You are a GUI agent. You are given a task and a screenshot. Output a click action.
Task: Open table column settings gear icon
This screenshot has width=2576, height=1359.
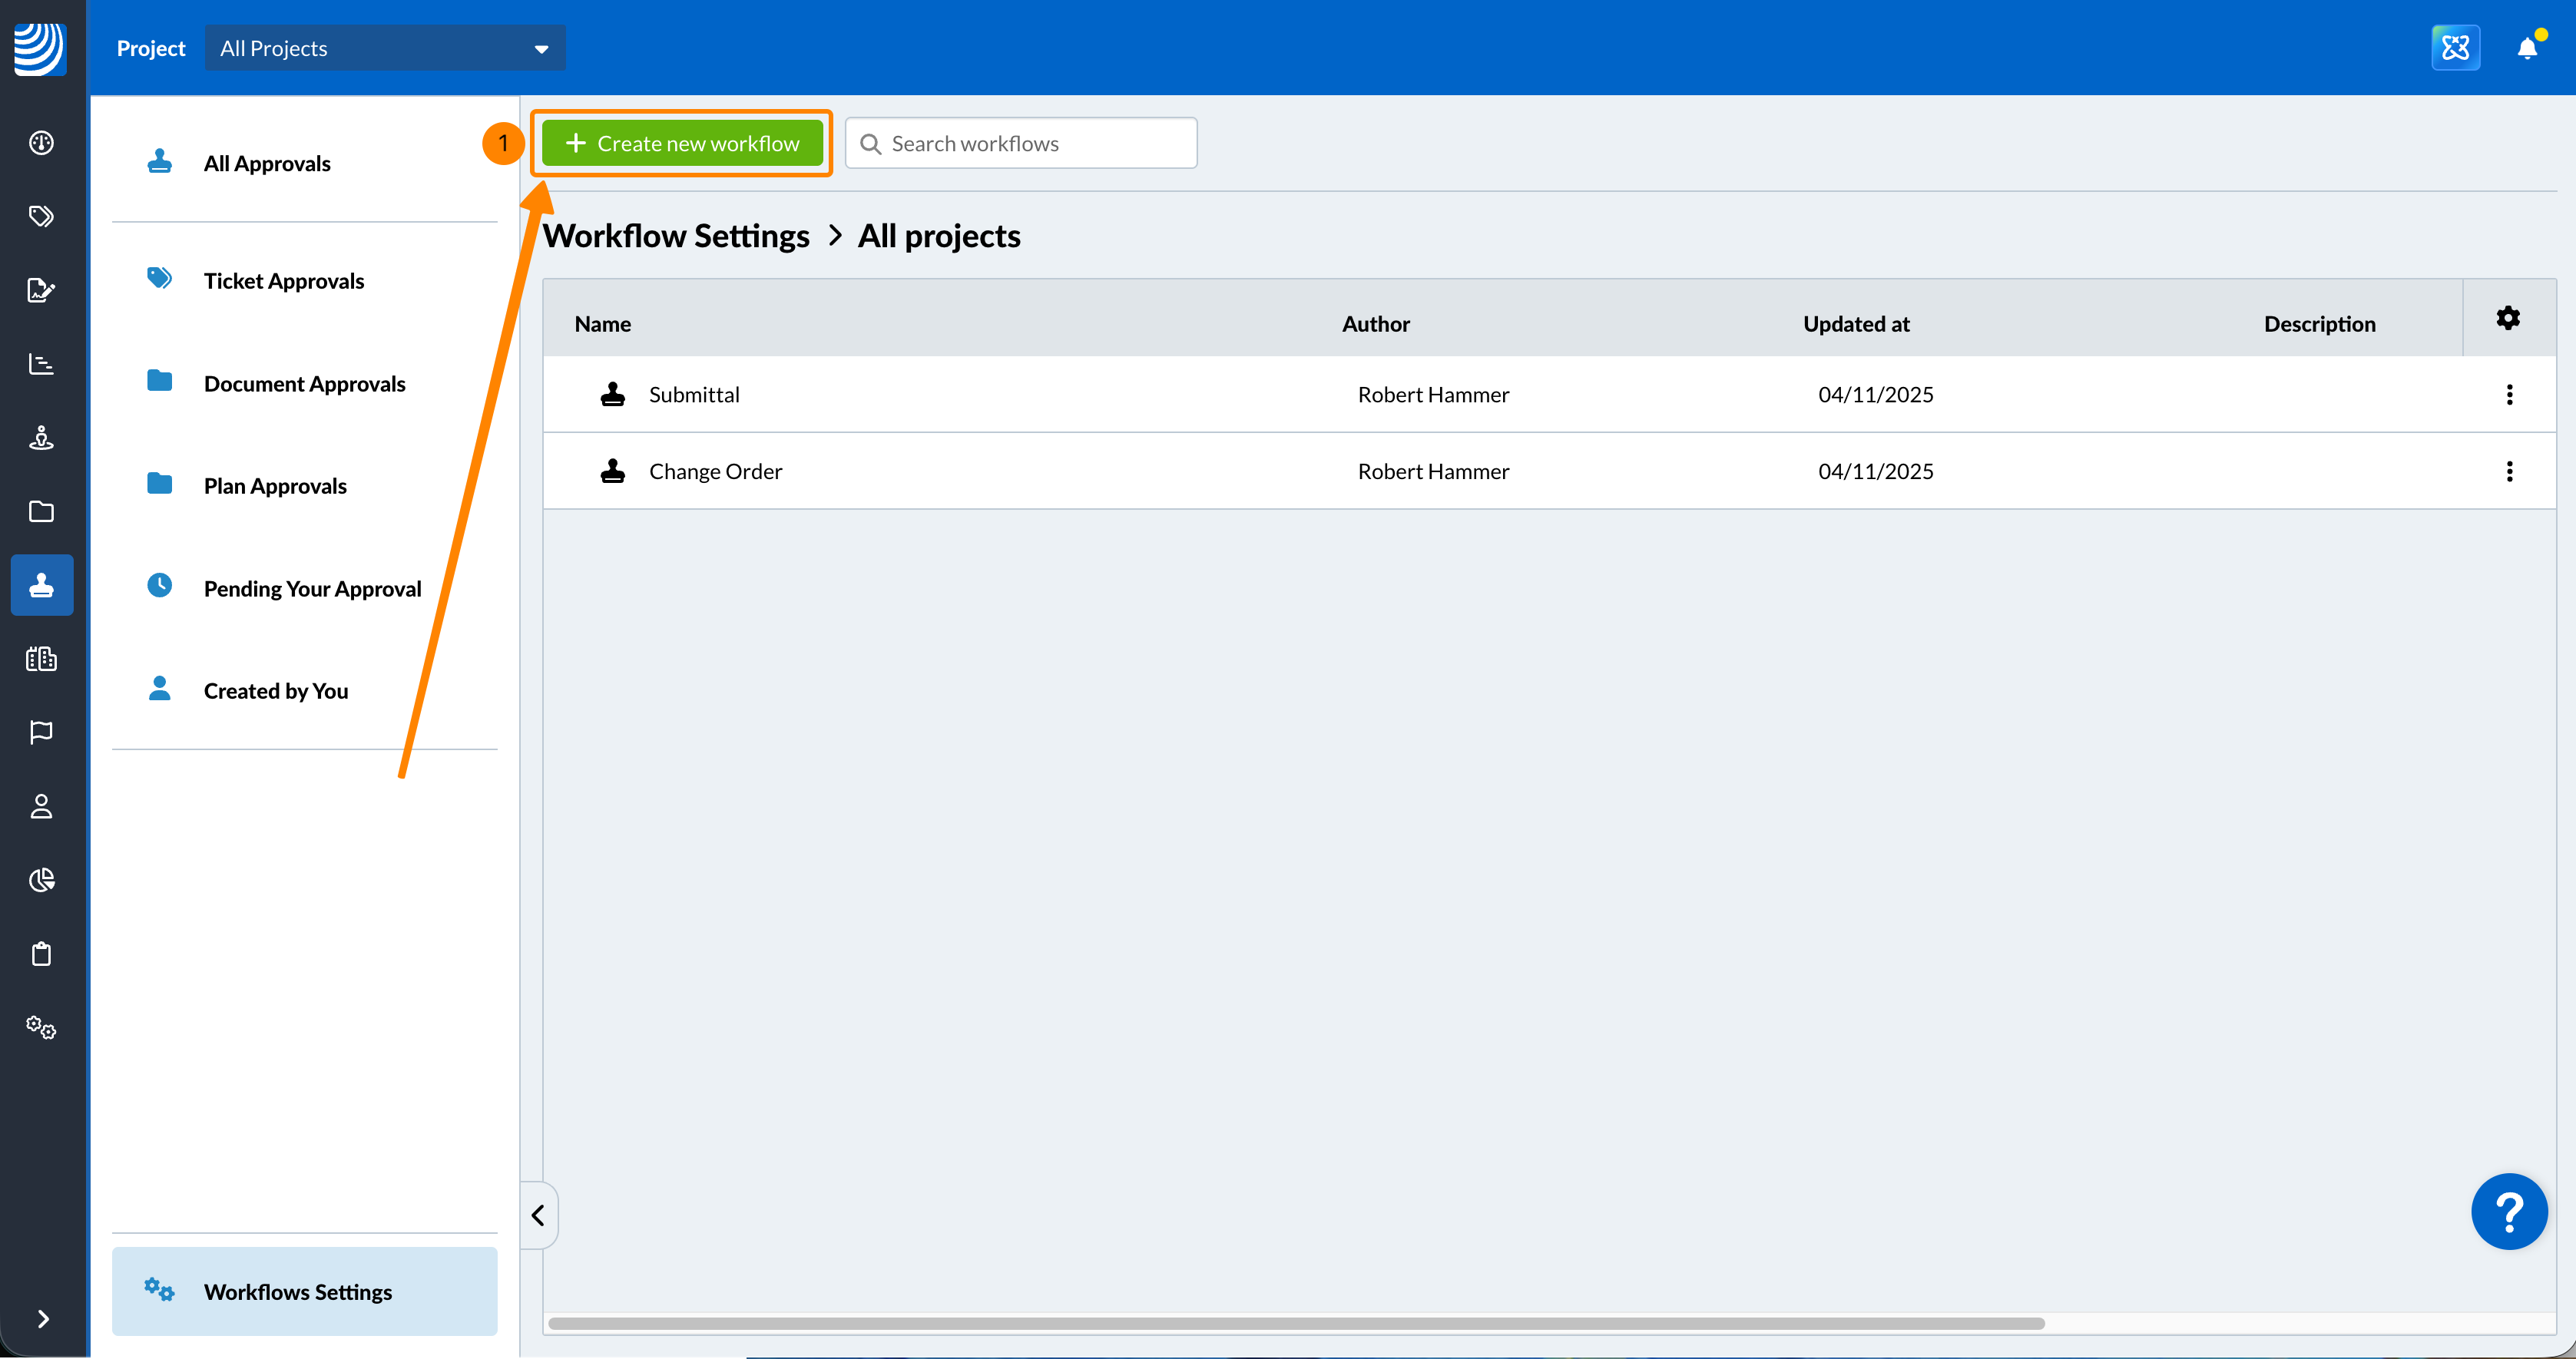2508,319
